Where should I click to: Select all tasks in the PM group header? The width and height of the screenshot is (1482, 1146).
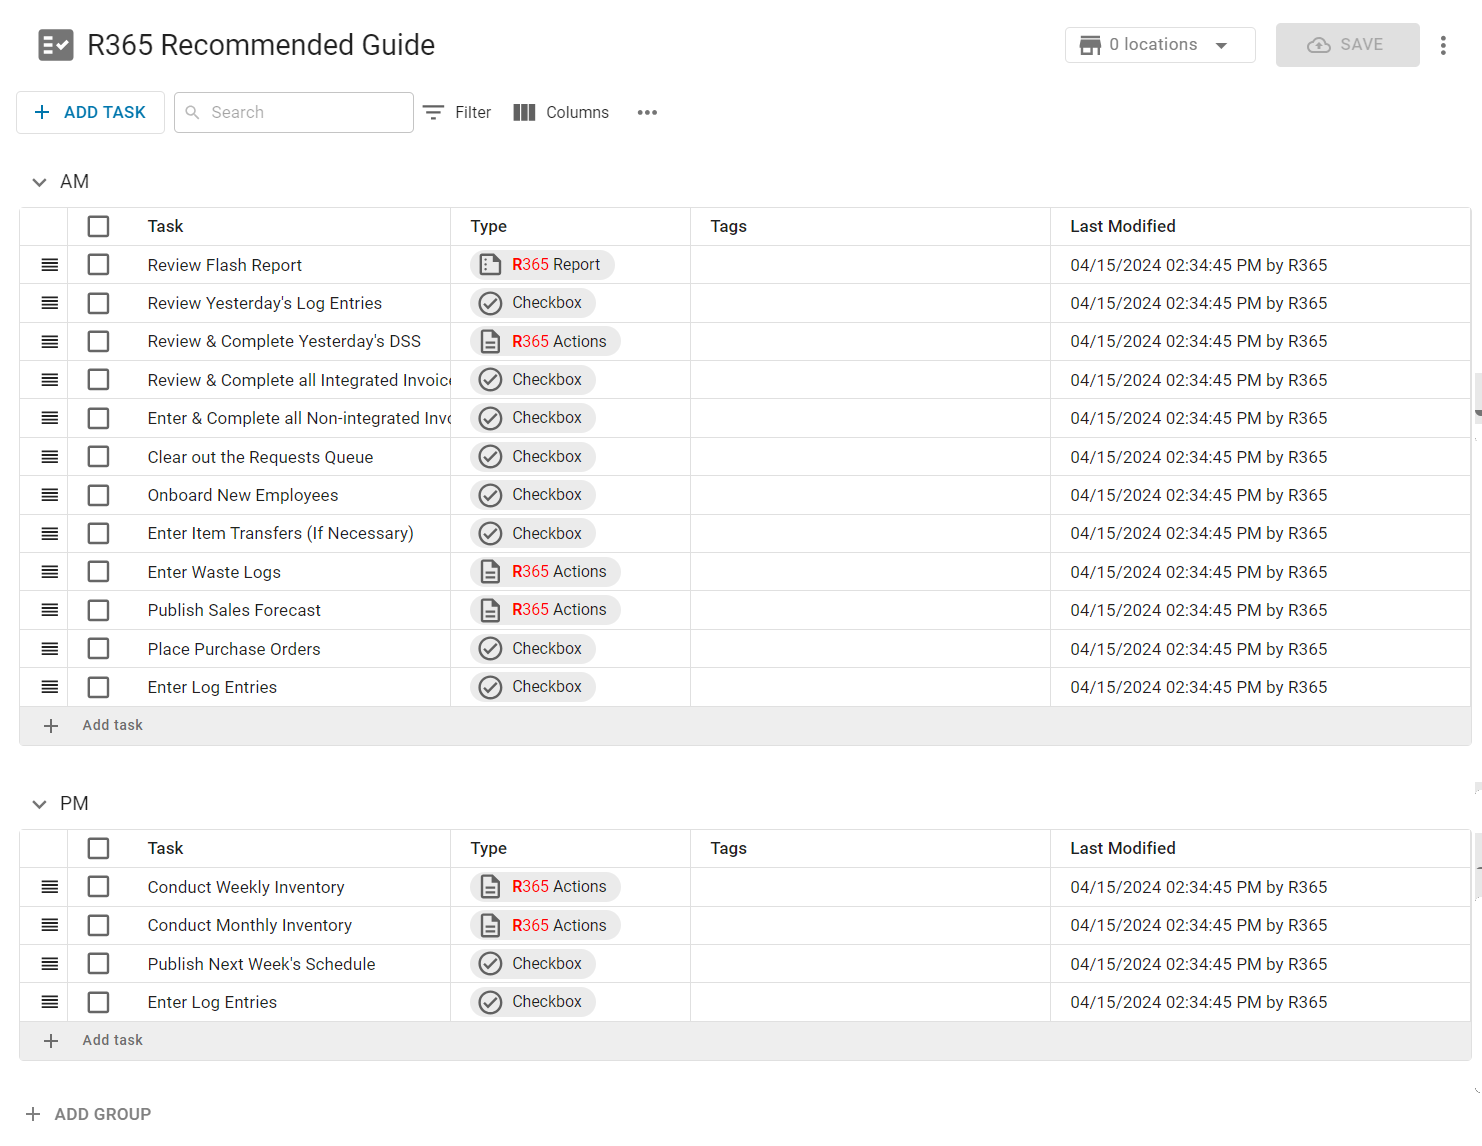pyautogui.click(x=98, y=848)
